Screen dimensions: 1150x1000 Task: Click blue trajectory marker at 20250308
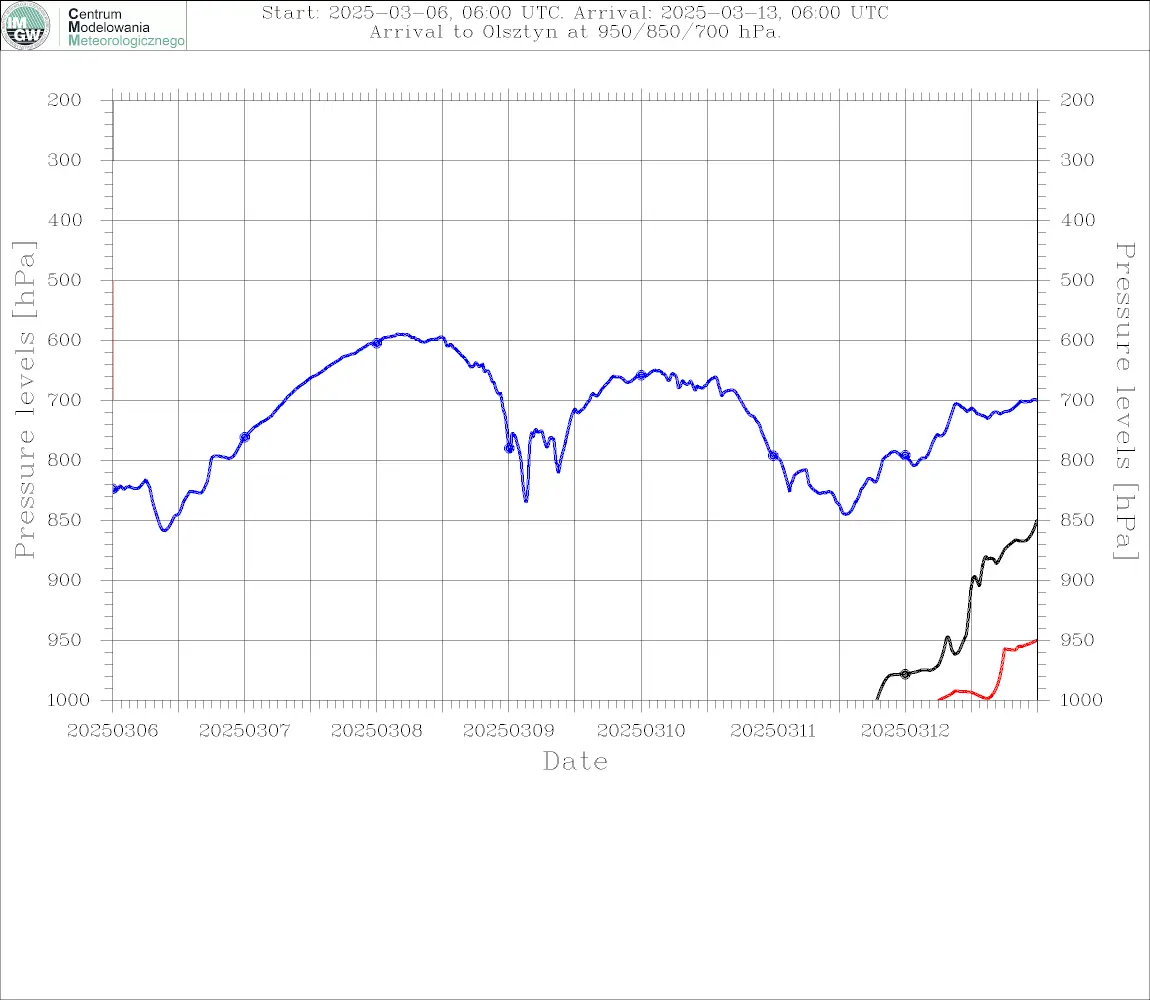coord(377,343)
